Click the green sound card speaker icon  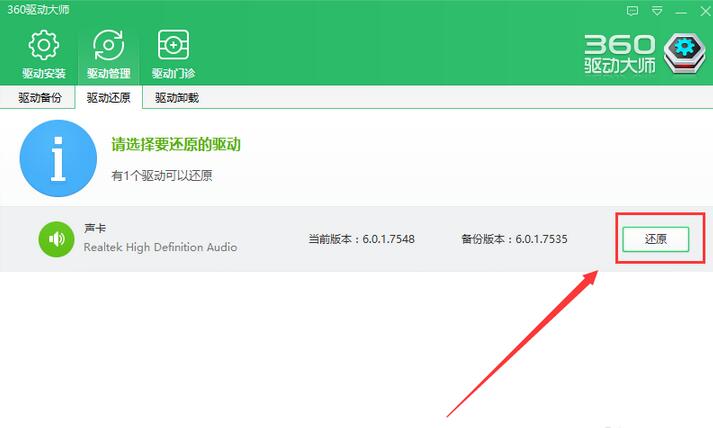[56, 239]
